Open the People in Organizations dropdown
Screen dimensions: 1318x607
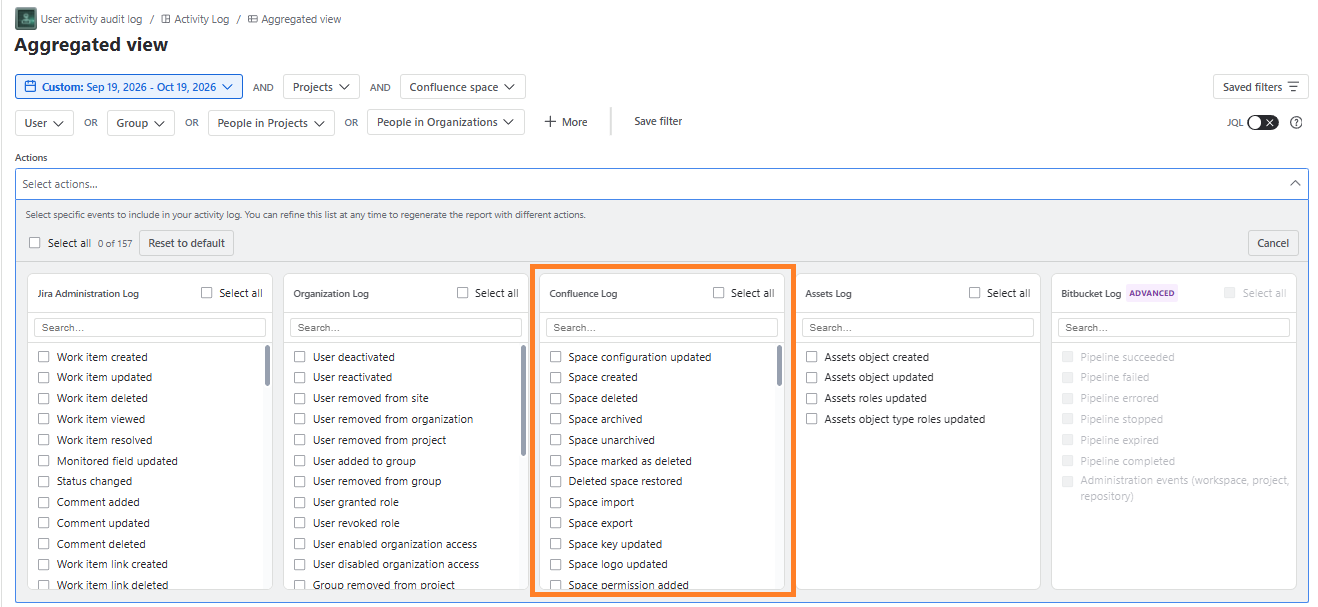click(x=446, y=123)
